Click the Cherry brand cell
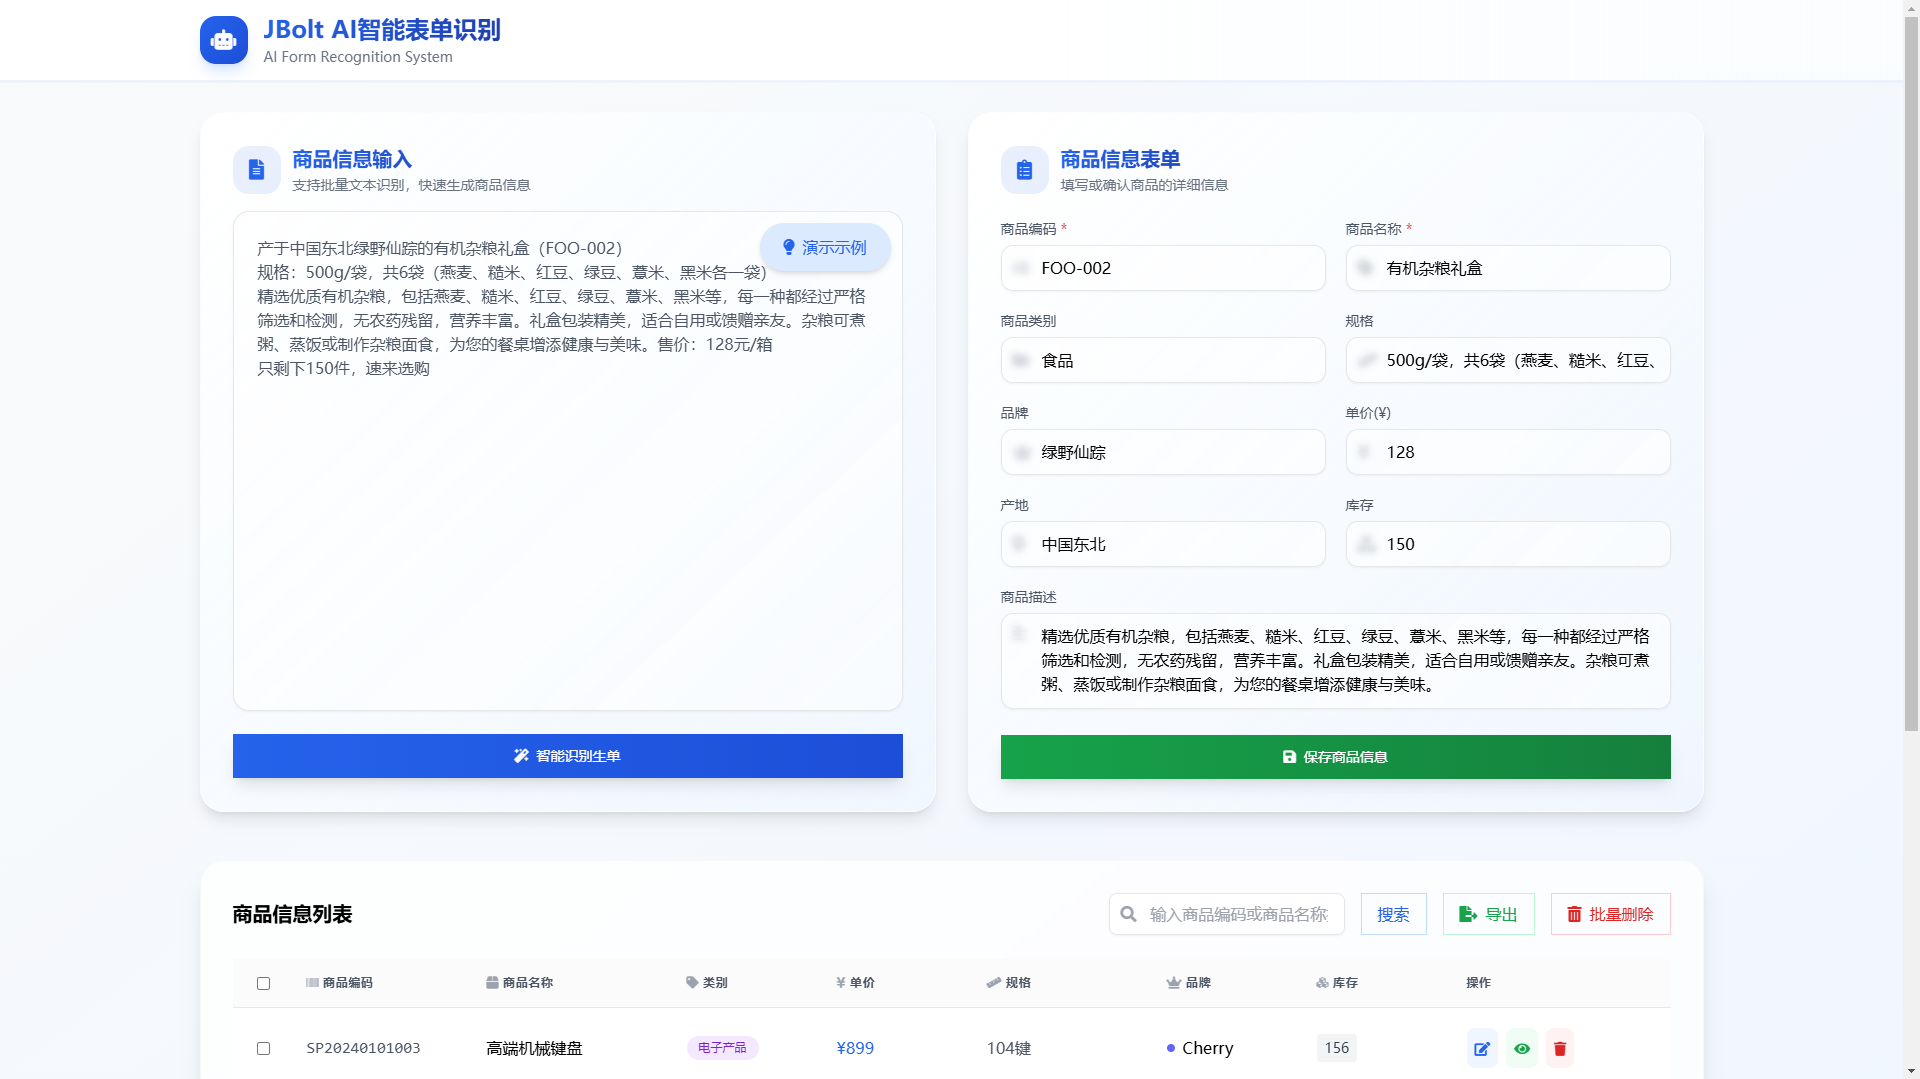This screenshot has height=1079, width=1920. [1200, 1048]
